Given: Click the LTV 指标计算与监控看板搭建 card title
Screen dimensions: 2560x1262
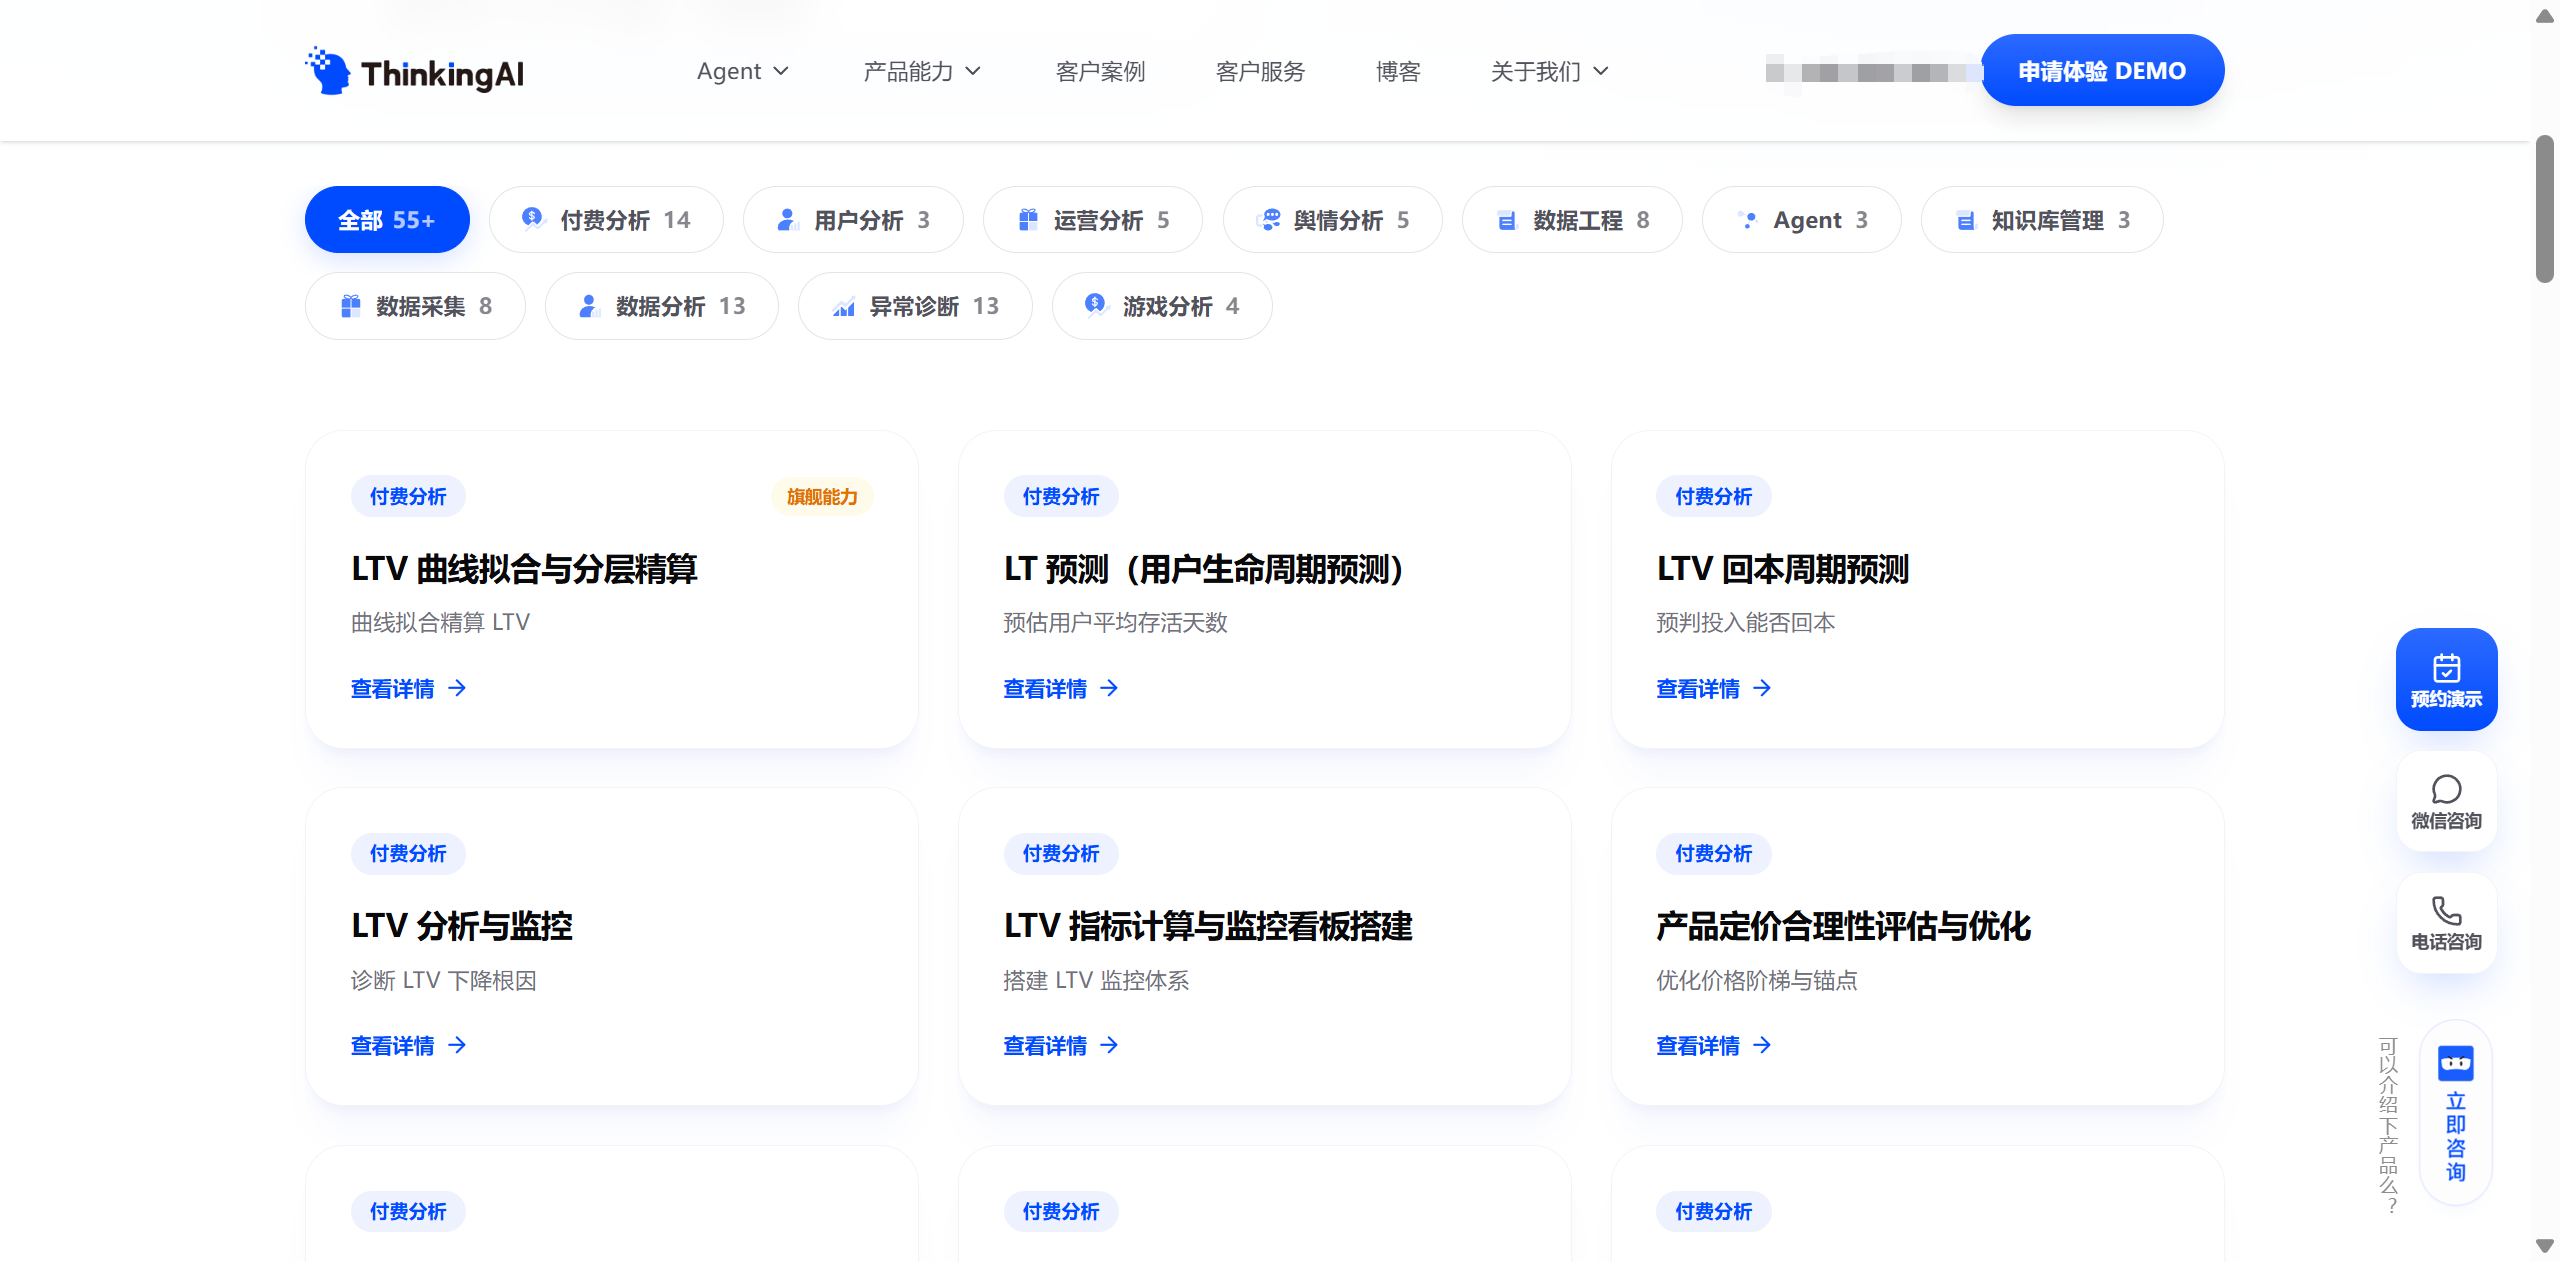Looking at the screenshot, I should point(1208,926).
